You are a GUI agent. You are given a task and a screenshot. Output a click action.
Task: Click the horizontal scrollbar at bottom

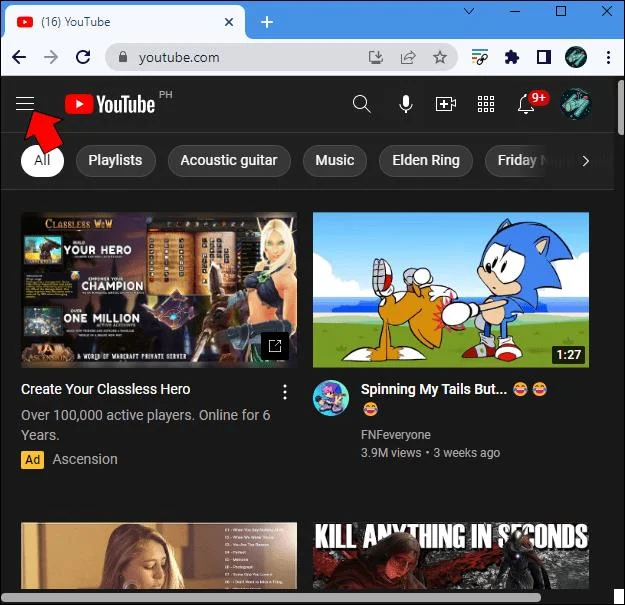[271, 597]
